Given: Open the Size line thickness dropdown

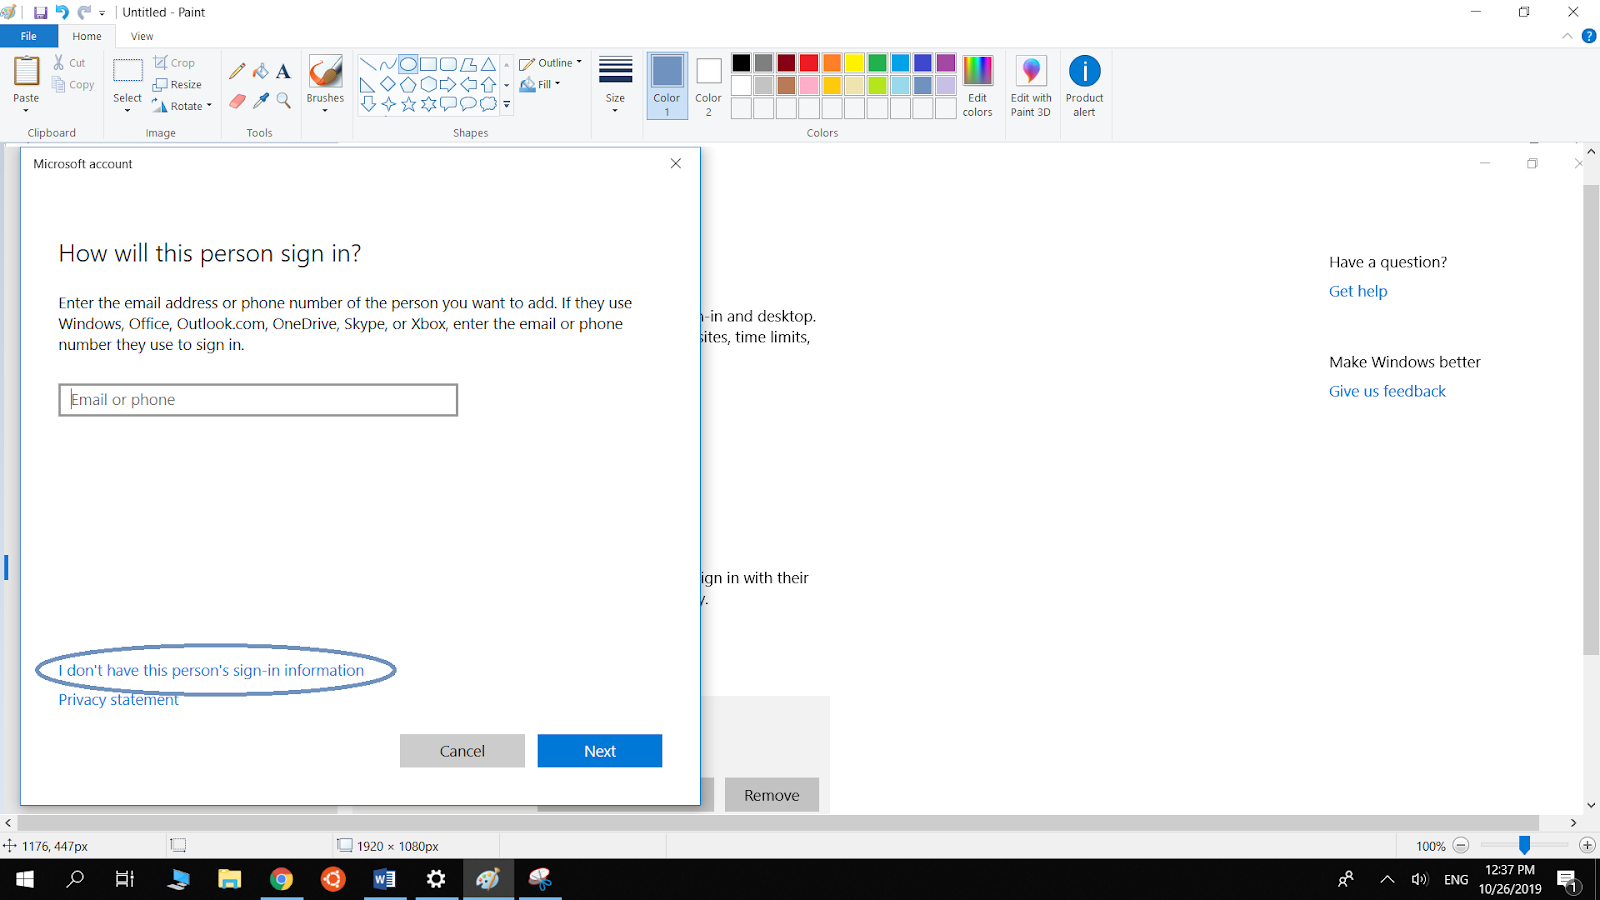Looking at the screenshot, I should [x=615, y=84].
